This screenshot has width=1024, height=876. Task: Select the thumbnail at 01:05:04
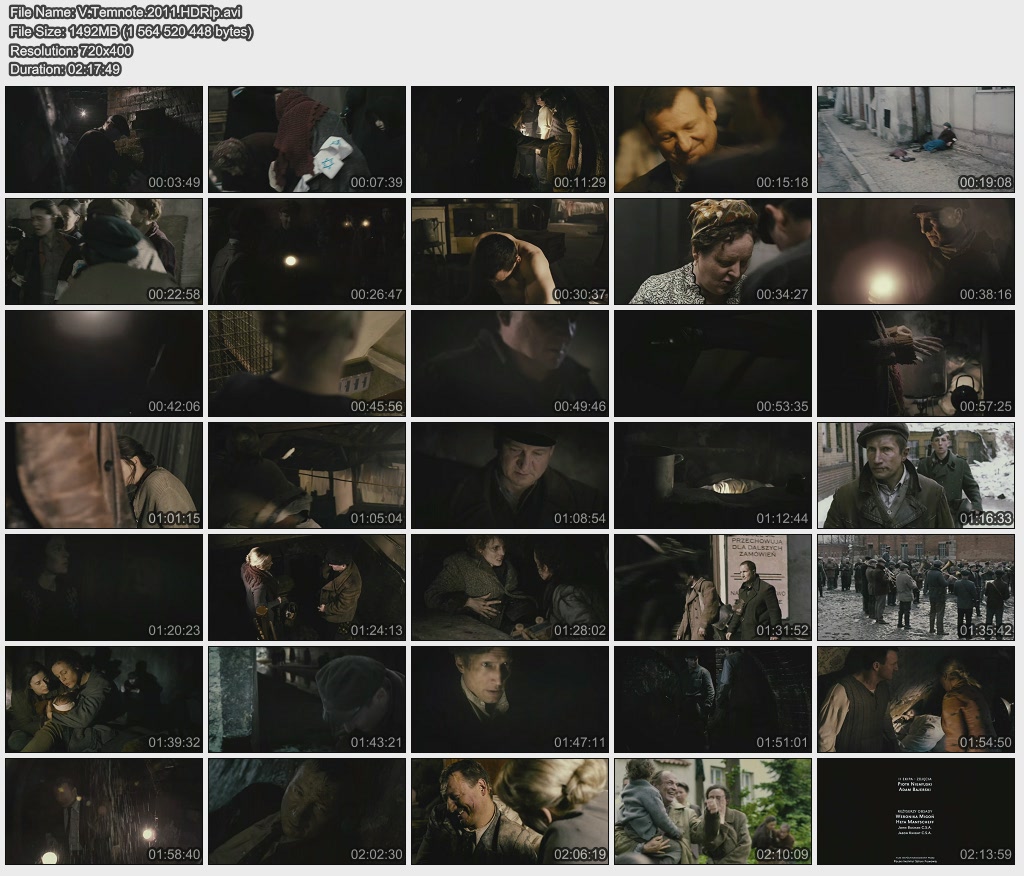[307, 476]
